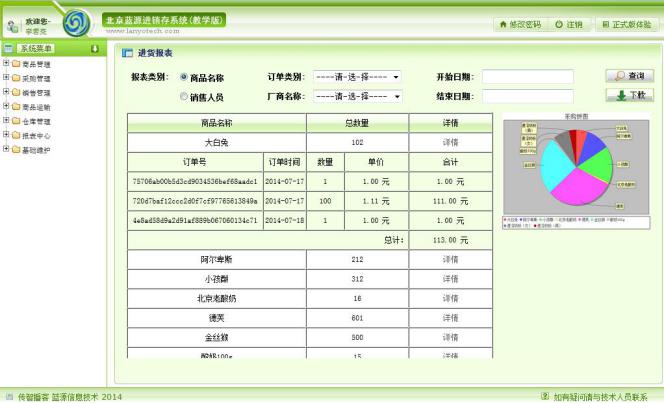Expand the 报表中心 tree node
The image size is (664, 403).
(6, 135)
